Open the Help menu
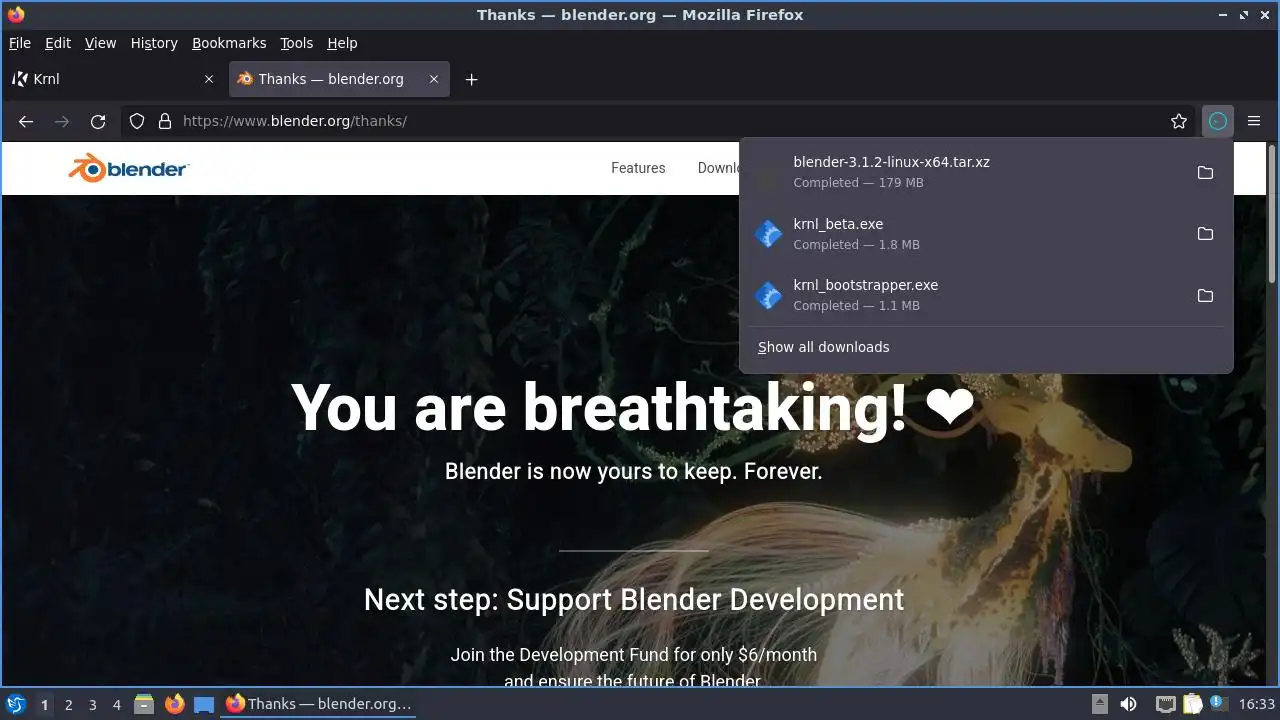The height and width of the screenshot is (720, 1280). [x=342, y=43]
